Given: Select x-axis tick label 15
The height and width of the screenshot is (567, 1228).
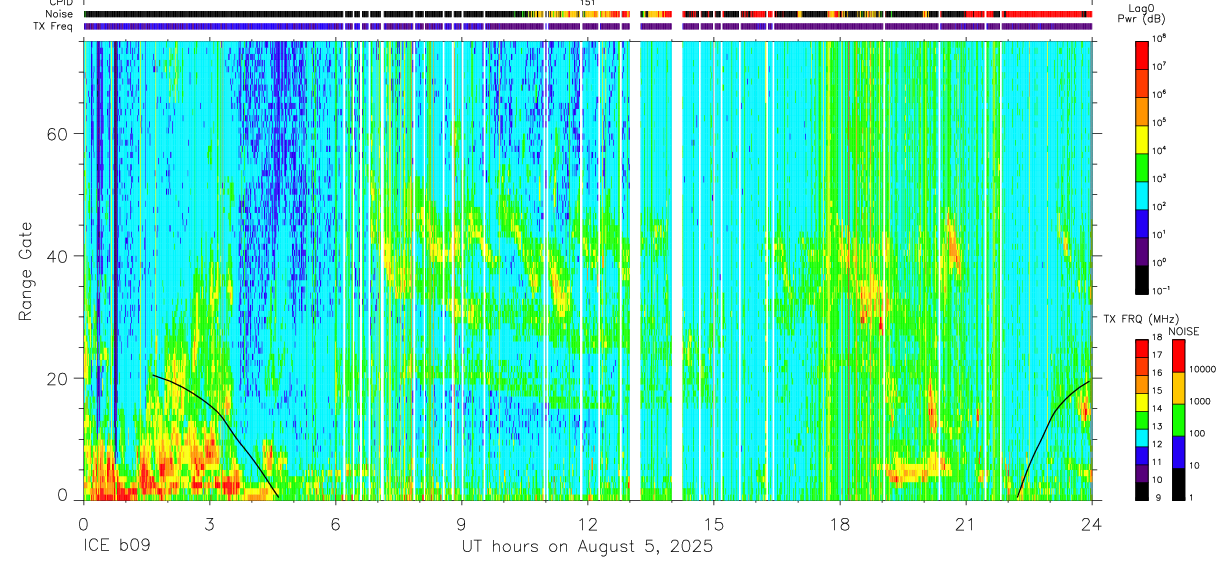Looking at the screenshot, I should pos(714,522).
